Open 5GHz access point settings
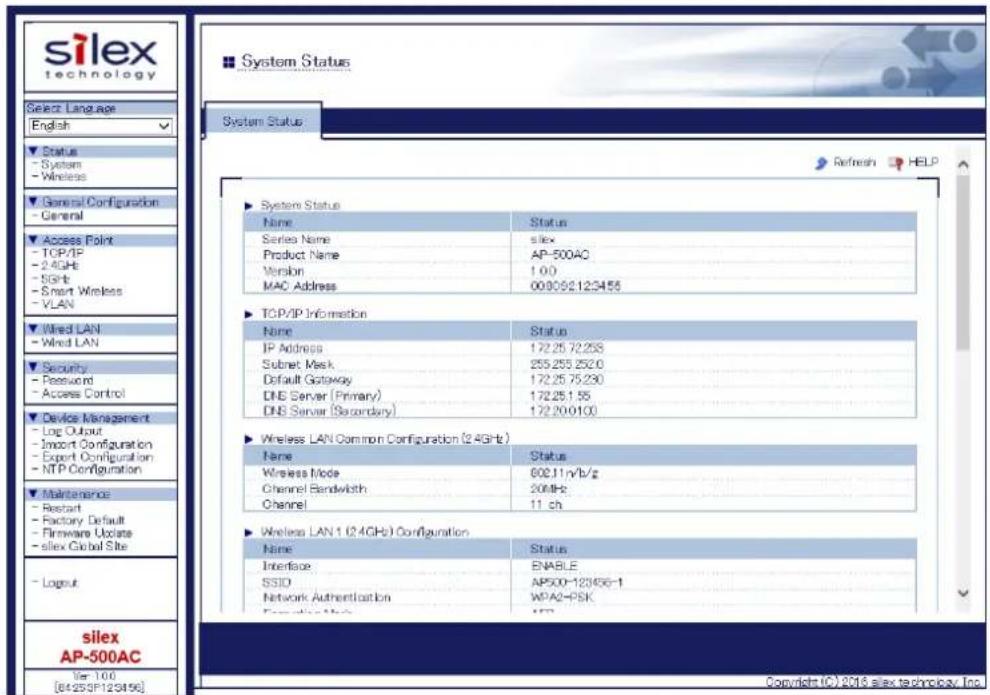Image resolution: width=990 pixels, height=695 pixels. click(x=56, y=278)
